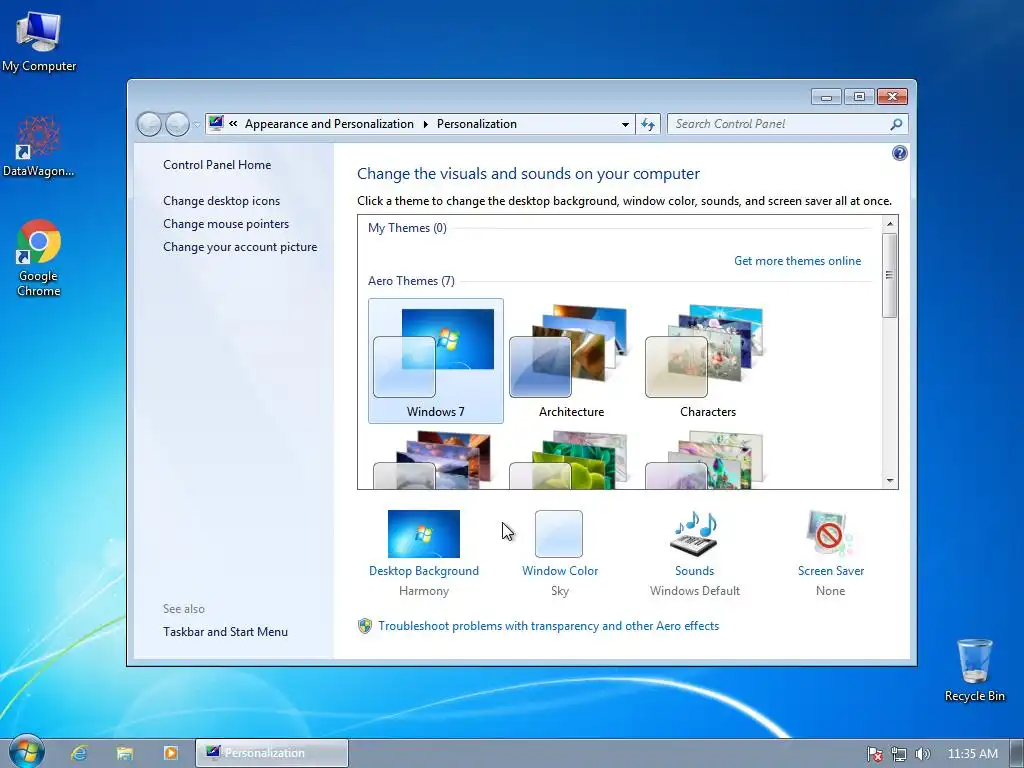
Task: Select the Windows 7 theme
Action: 436,361
